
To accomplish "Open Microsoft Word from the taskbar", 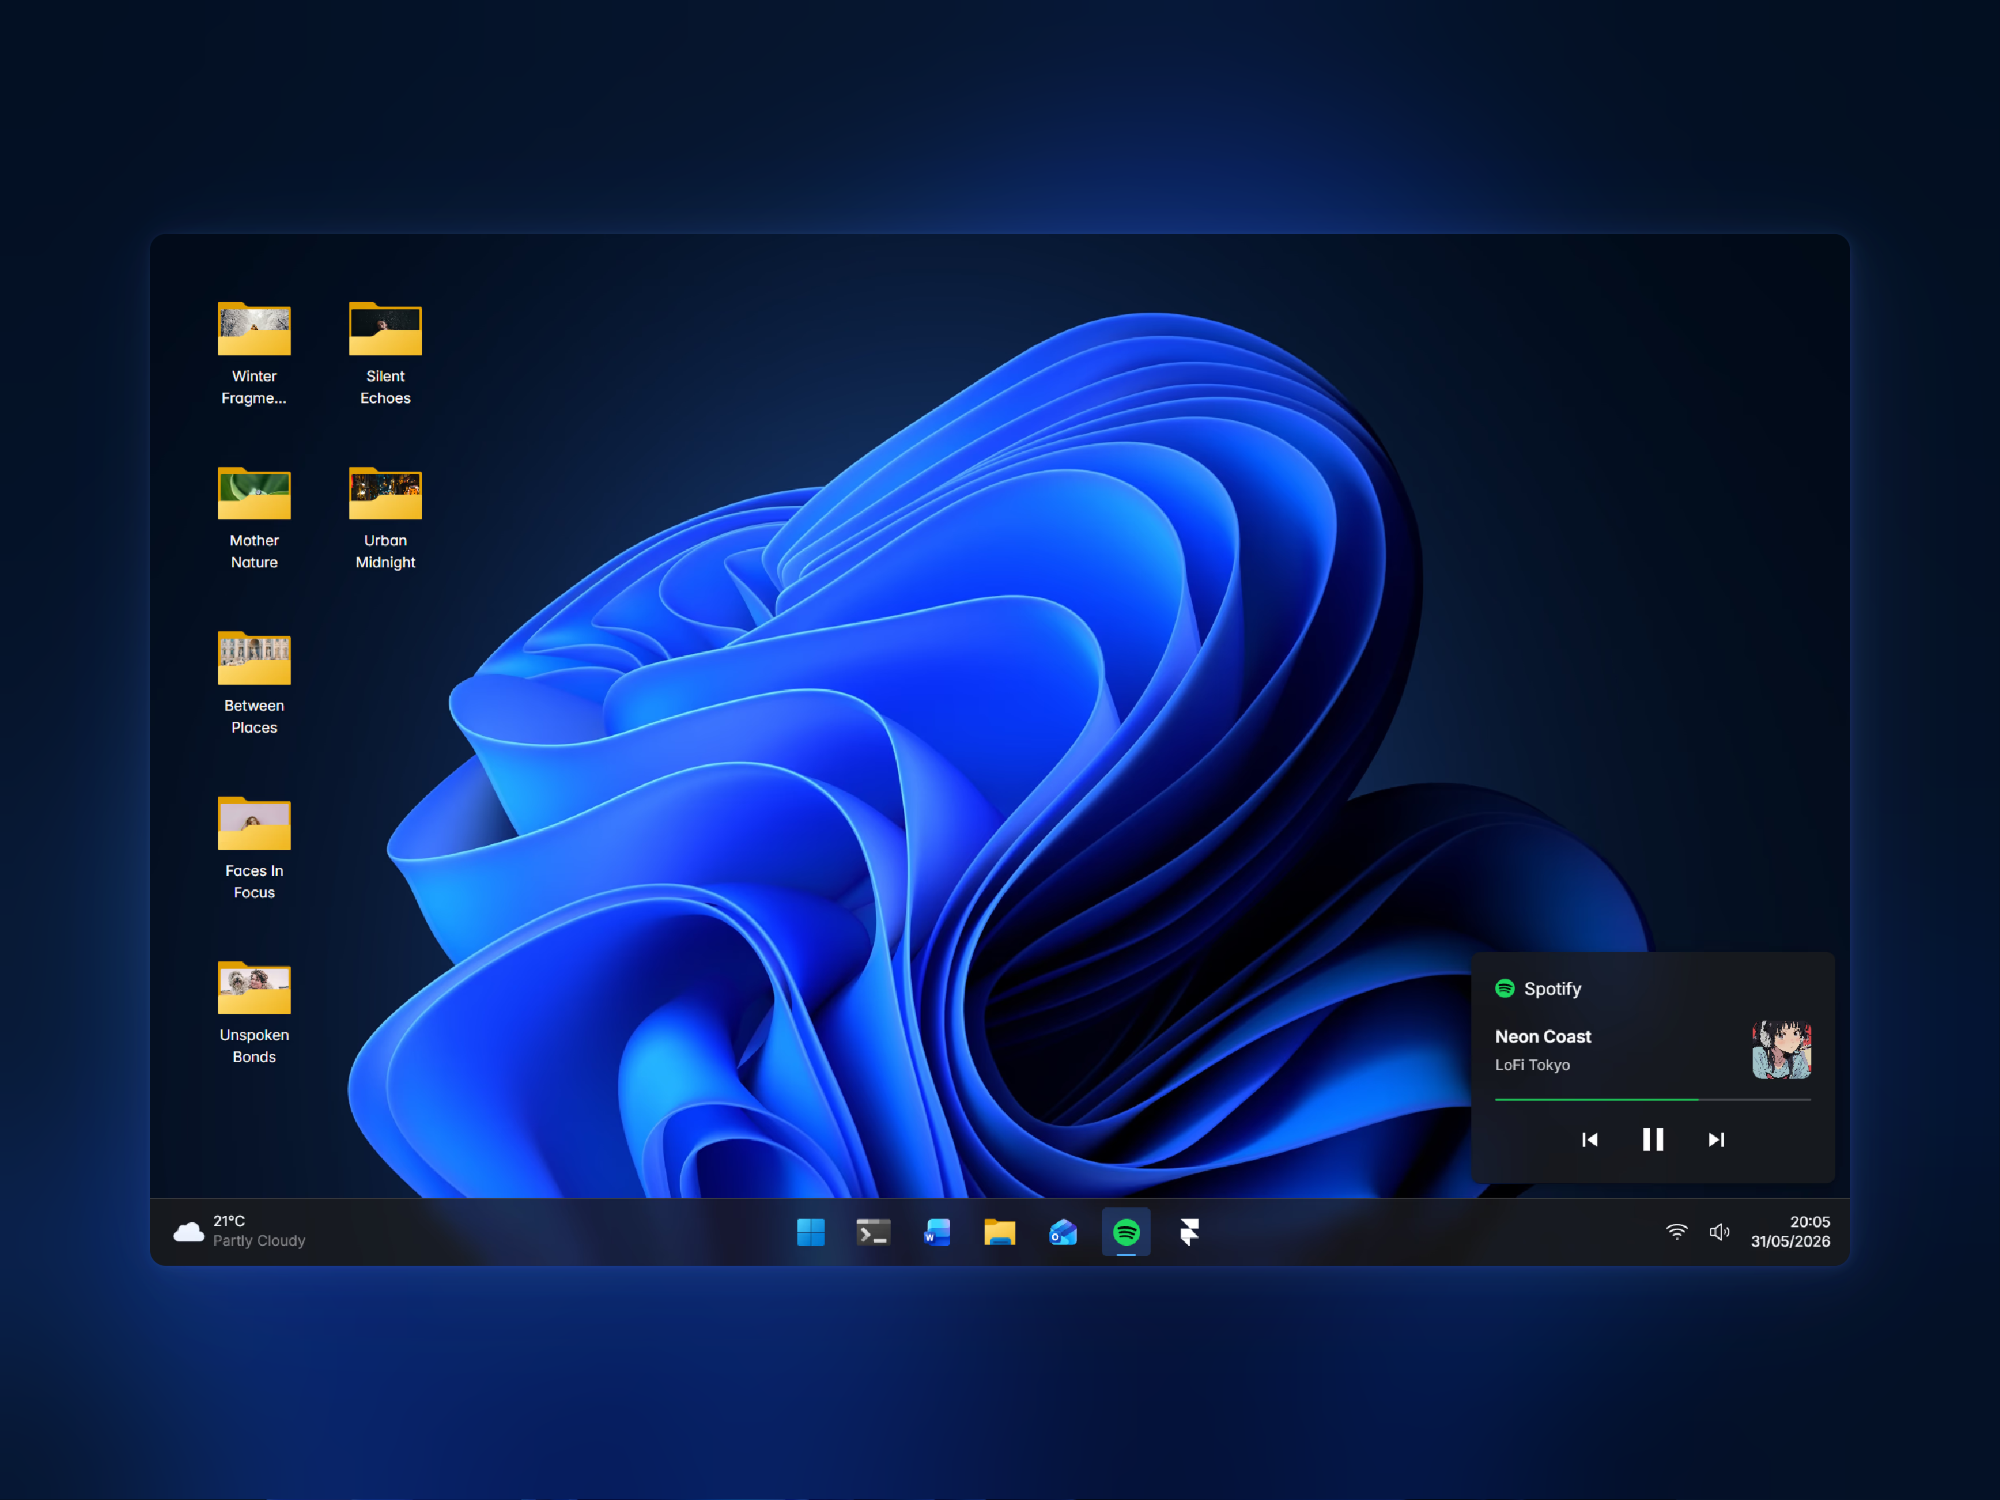I will [937, 1232].
